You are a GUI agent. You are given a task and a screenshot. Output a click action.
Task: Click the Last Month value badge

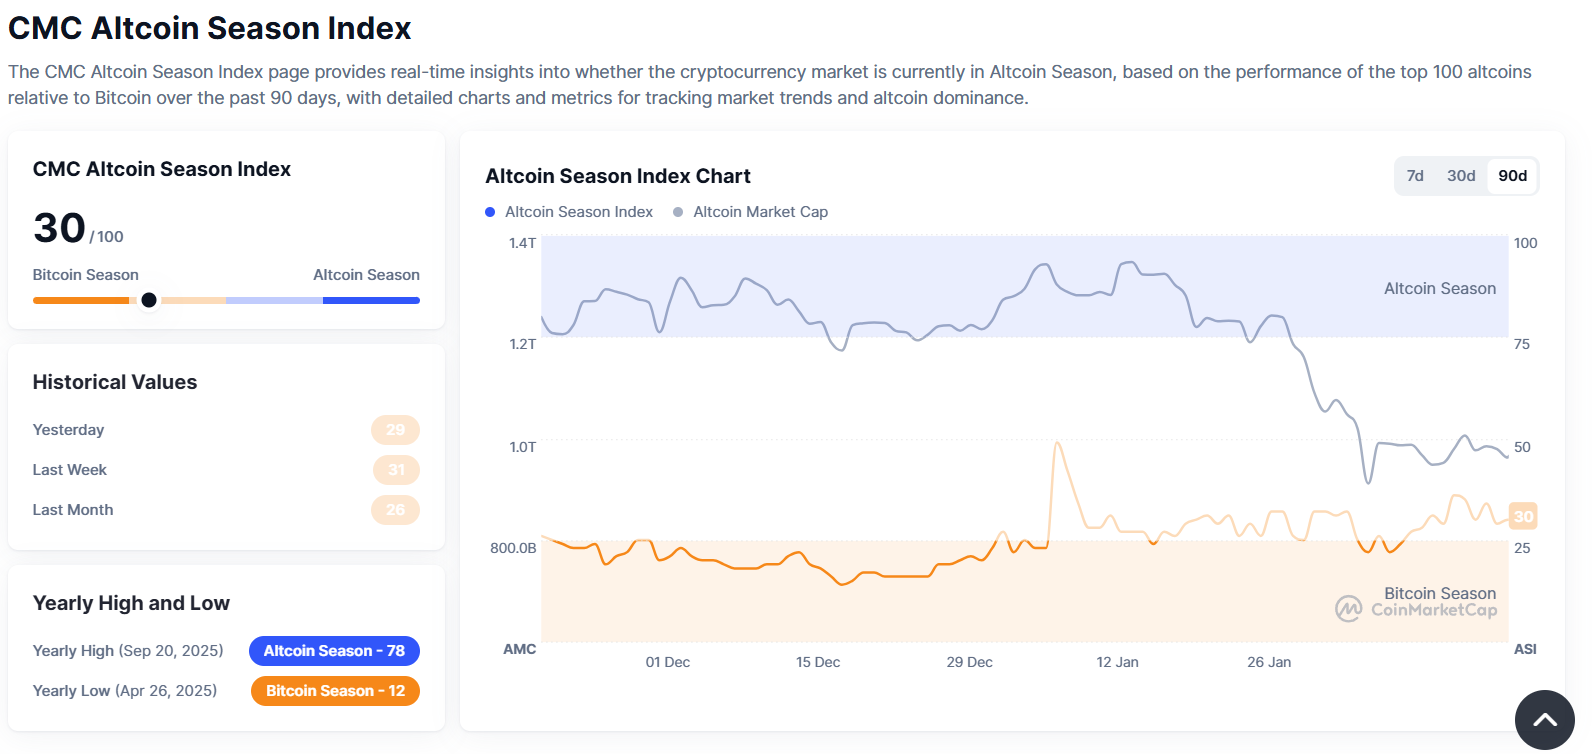395,510
